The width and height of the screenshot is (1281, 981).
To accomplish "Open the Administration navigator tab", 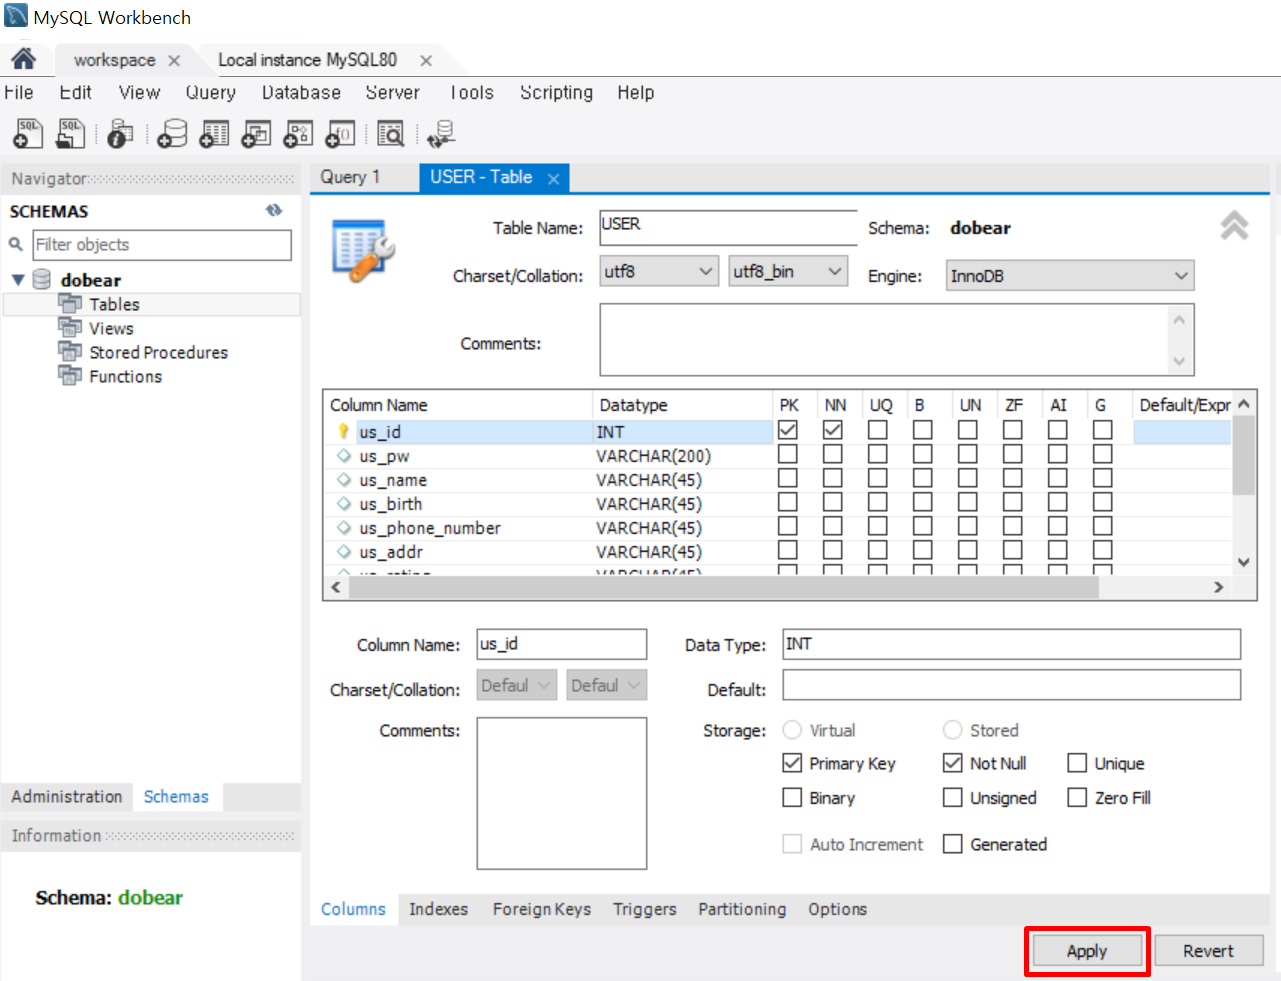I will [x=67, y=796].
